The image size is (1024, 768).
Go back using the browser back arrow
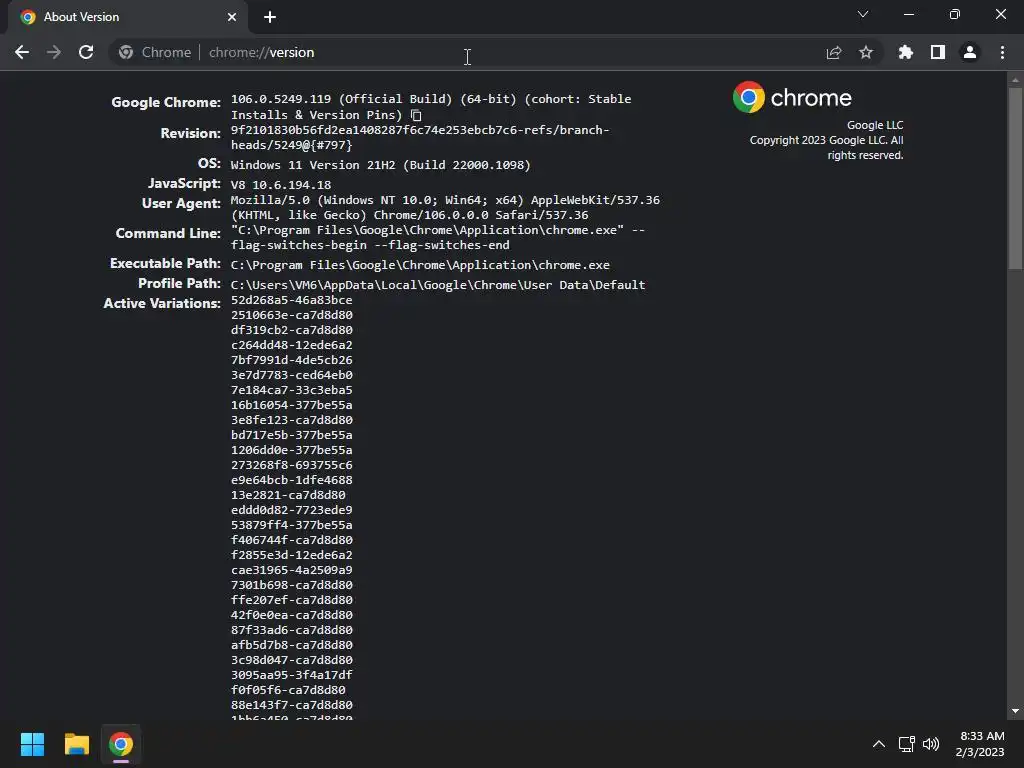[x=22, y=52]
